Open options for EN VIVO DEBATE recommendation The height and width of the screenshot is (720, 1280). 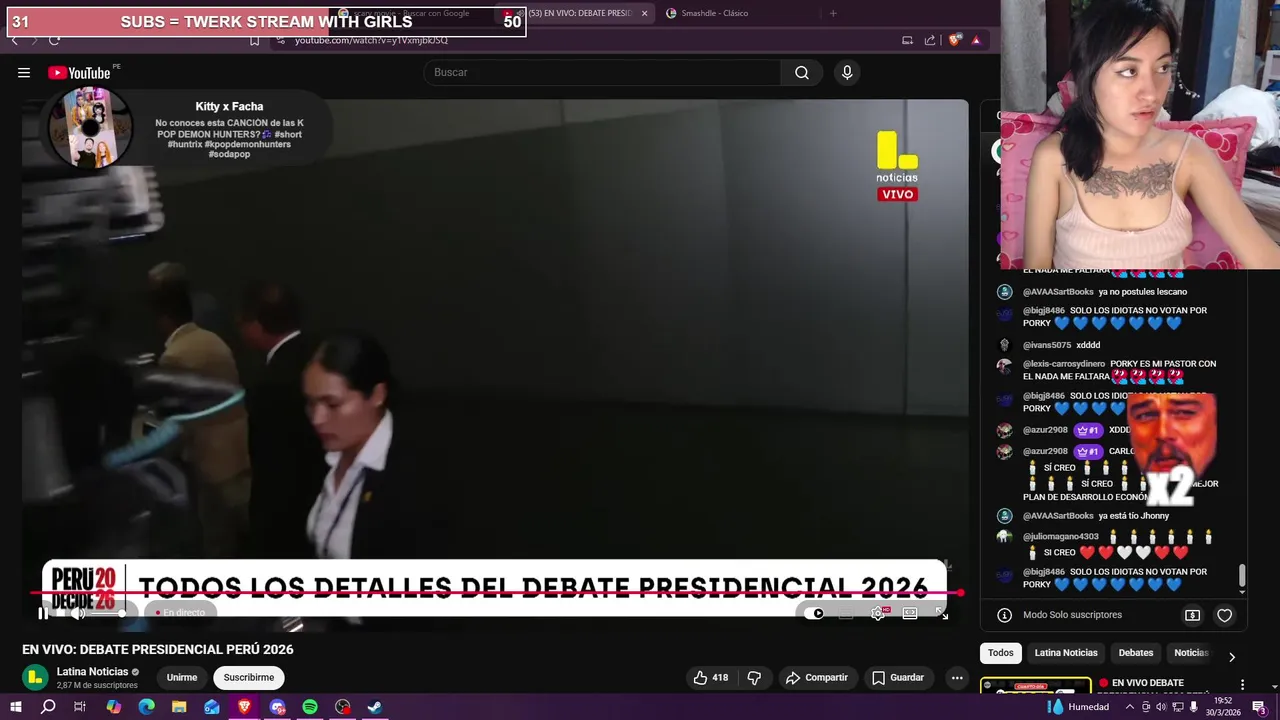[1242, 684]
